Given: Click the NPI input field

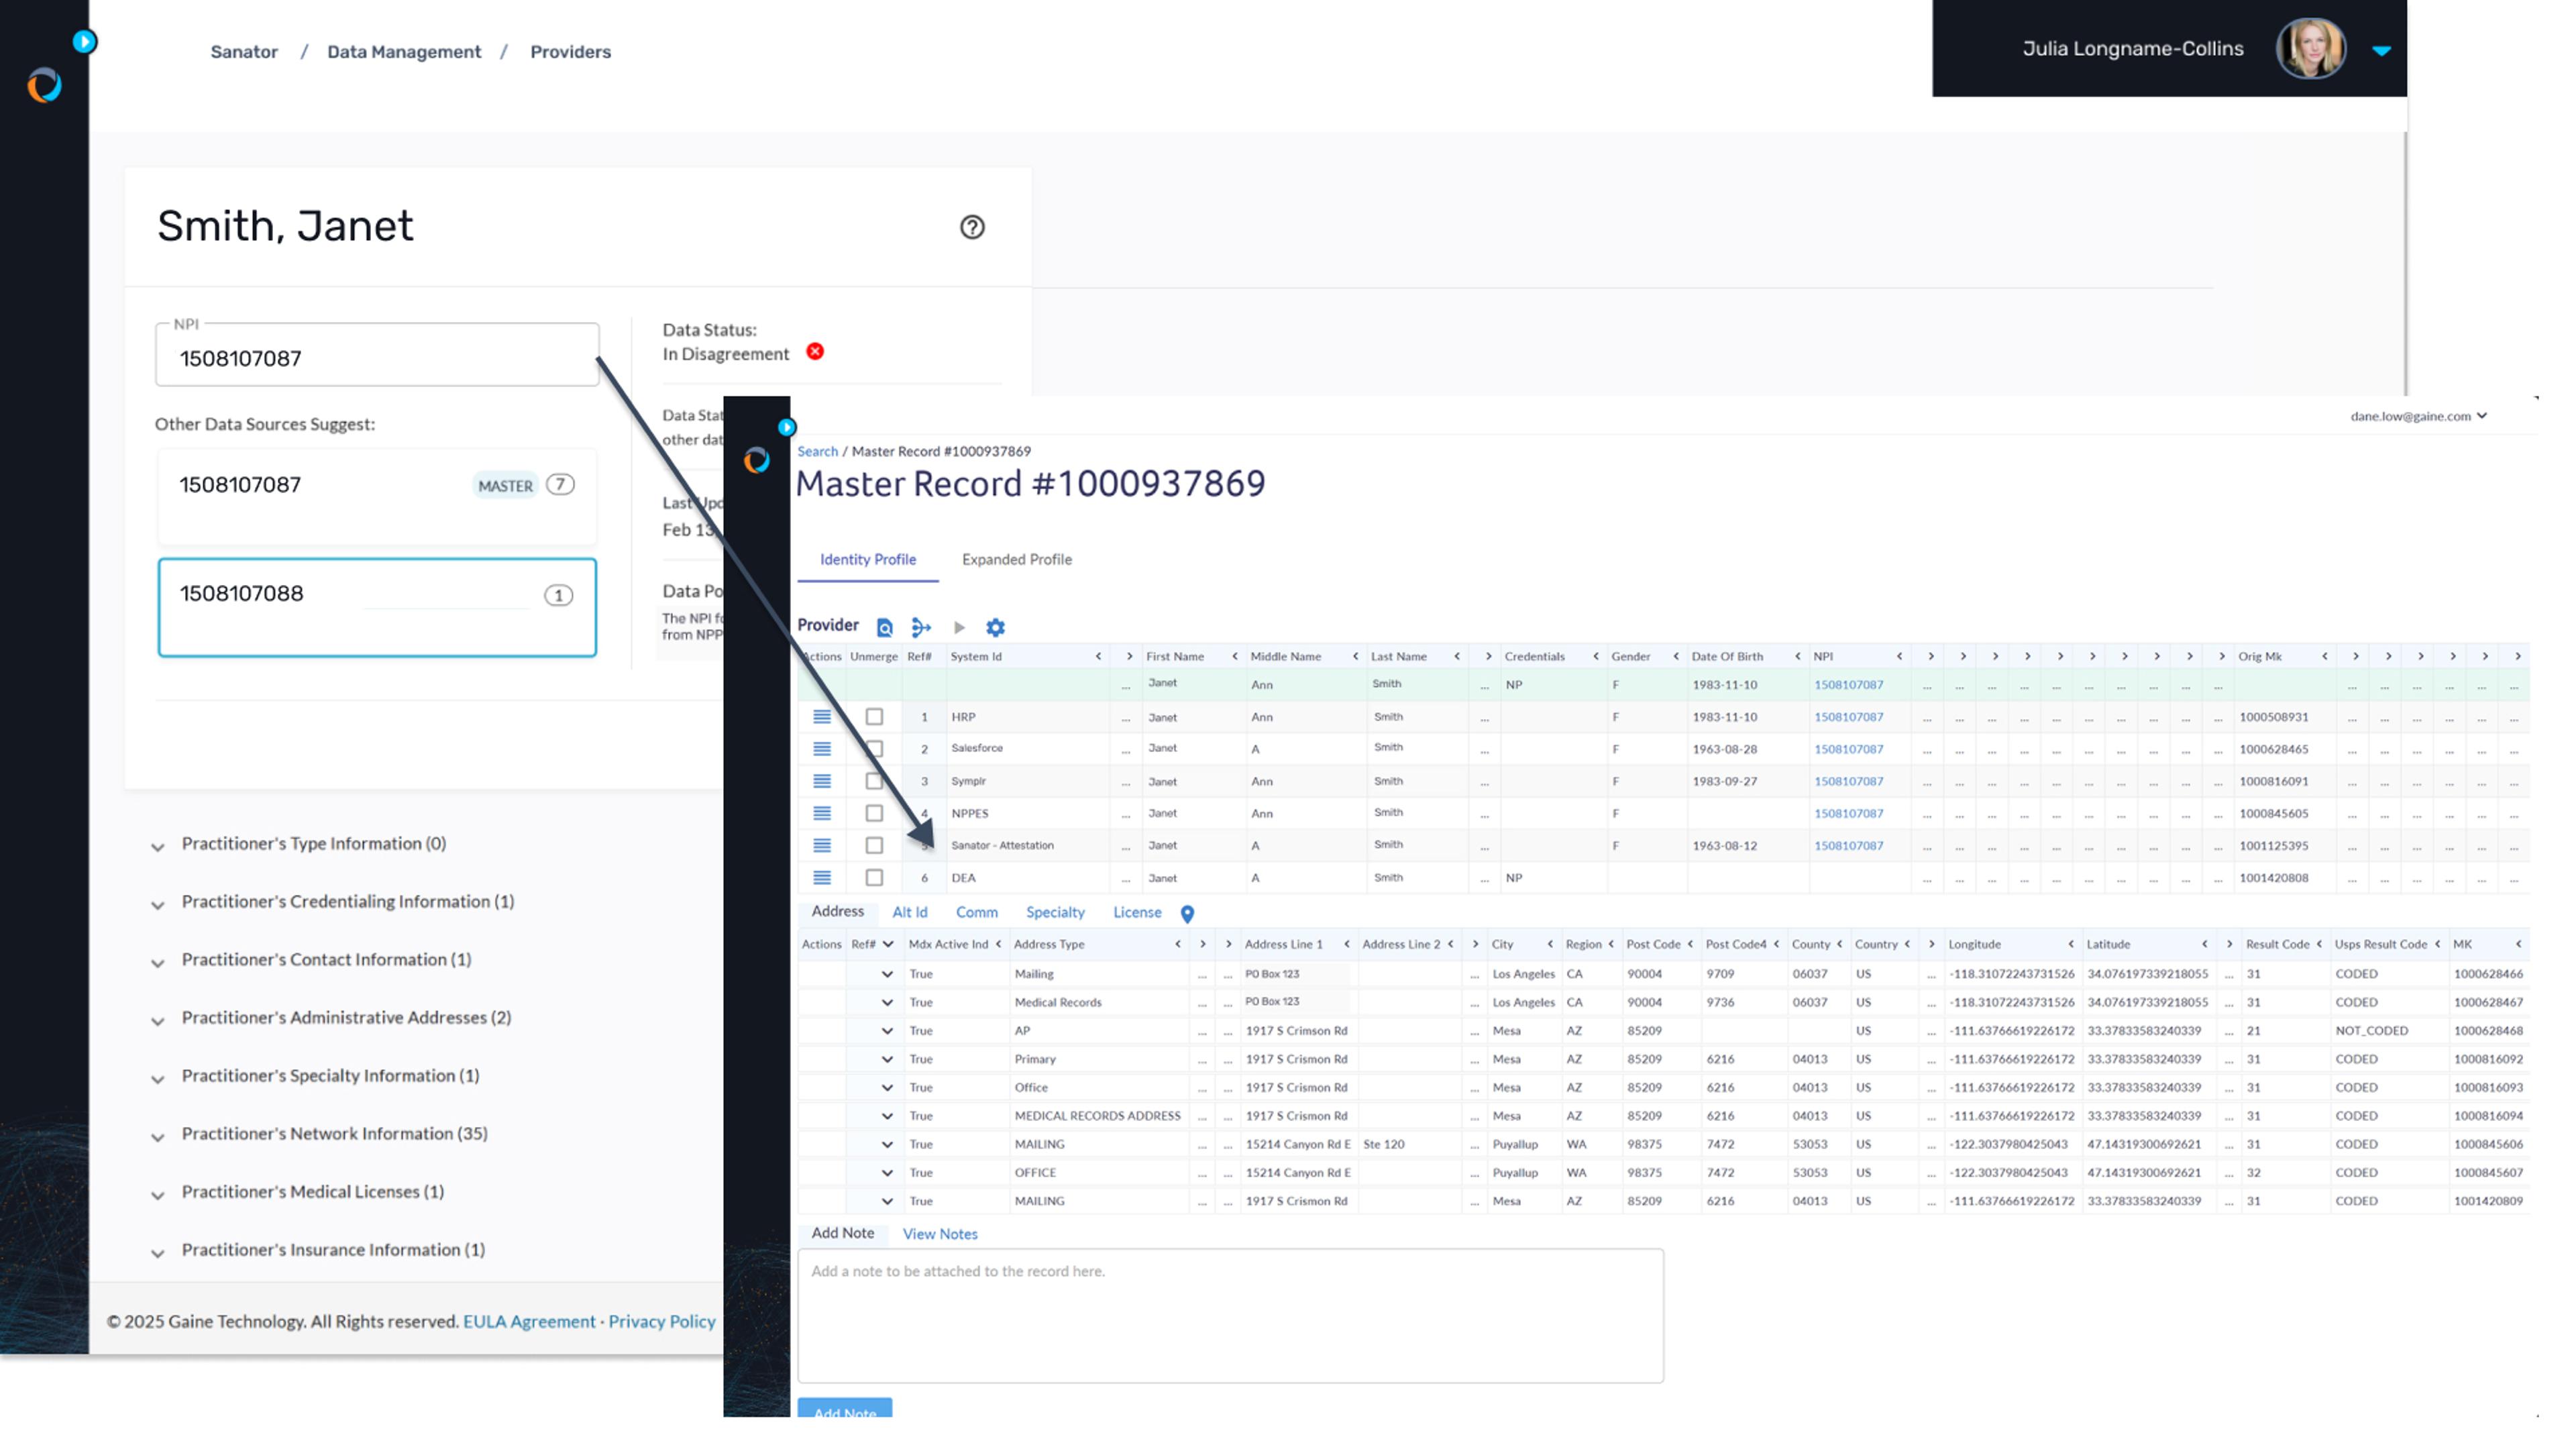Looking at the screenshot, I should pyautogui.click(x=377, y=355).
